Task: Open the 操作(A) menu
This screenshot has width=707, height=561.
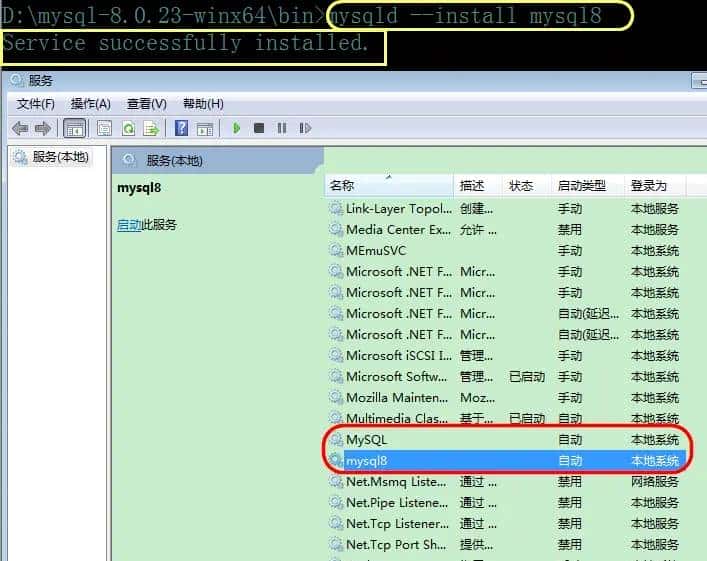Action: click(91, 104)
